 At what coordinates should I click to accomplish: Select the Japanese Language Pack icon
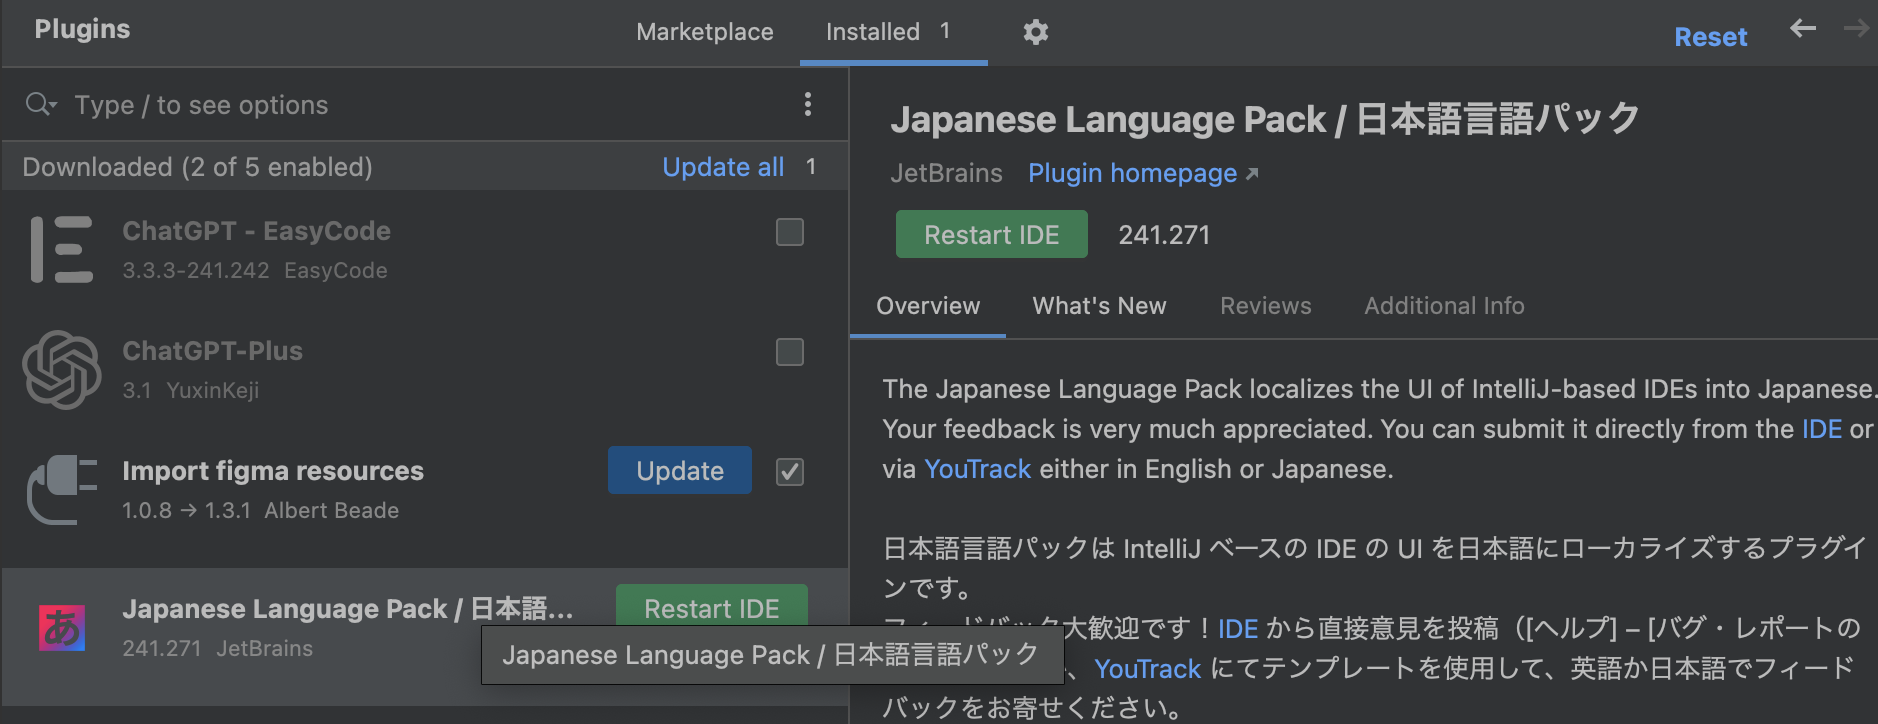click(x=62, y=628)
